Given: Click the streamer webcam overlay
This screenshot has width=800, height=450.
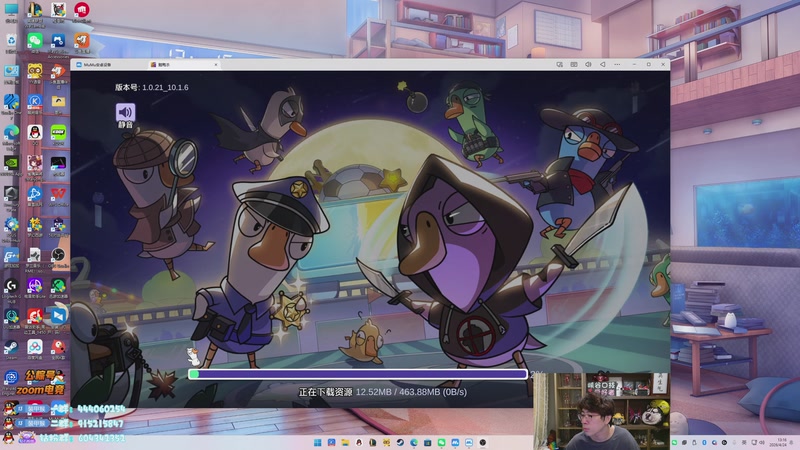Looking at the screenshot, I should (x=602, y=411).
